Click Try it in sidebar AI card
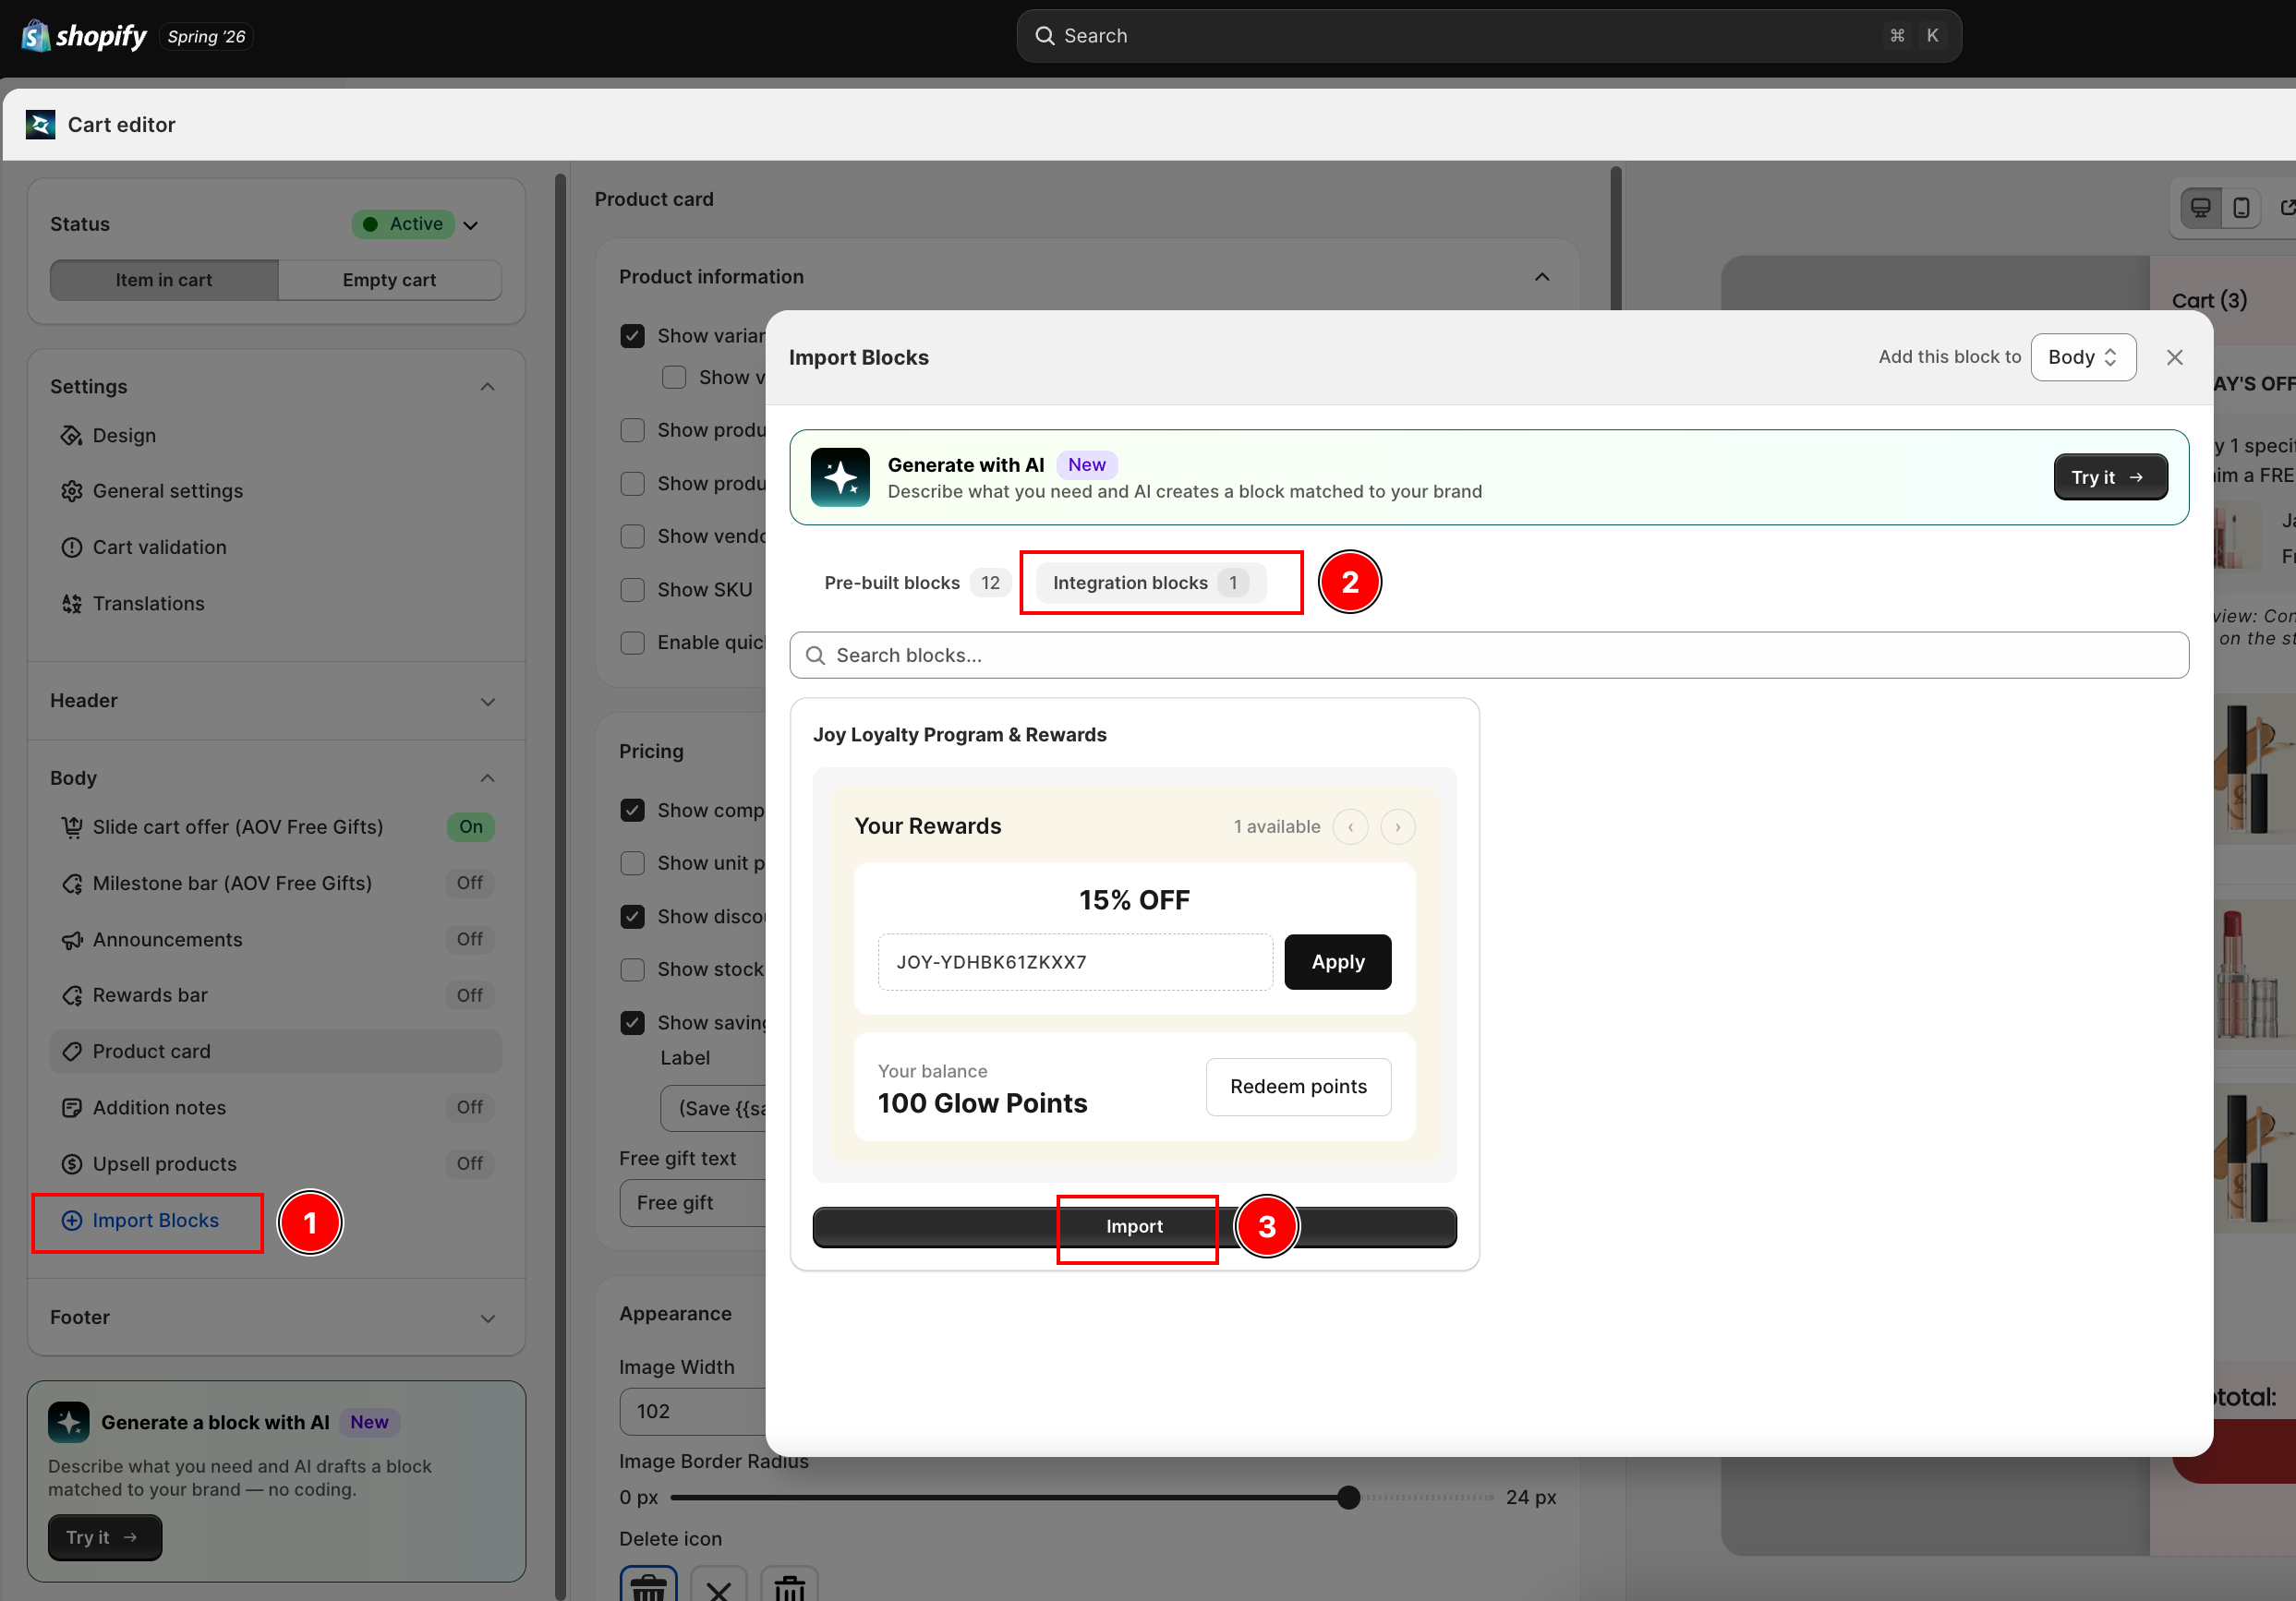This screenshot has height=1601, width=2296. tap(105, 1538)
